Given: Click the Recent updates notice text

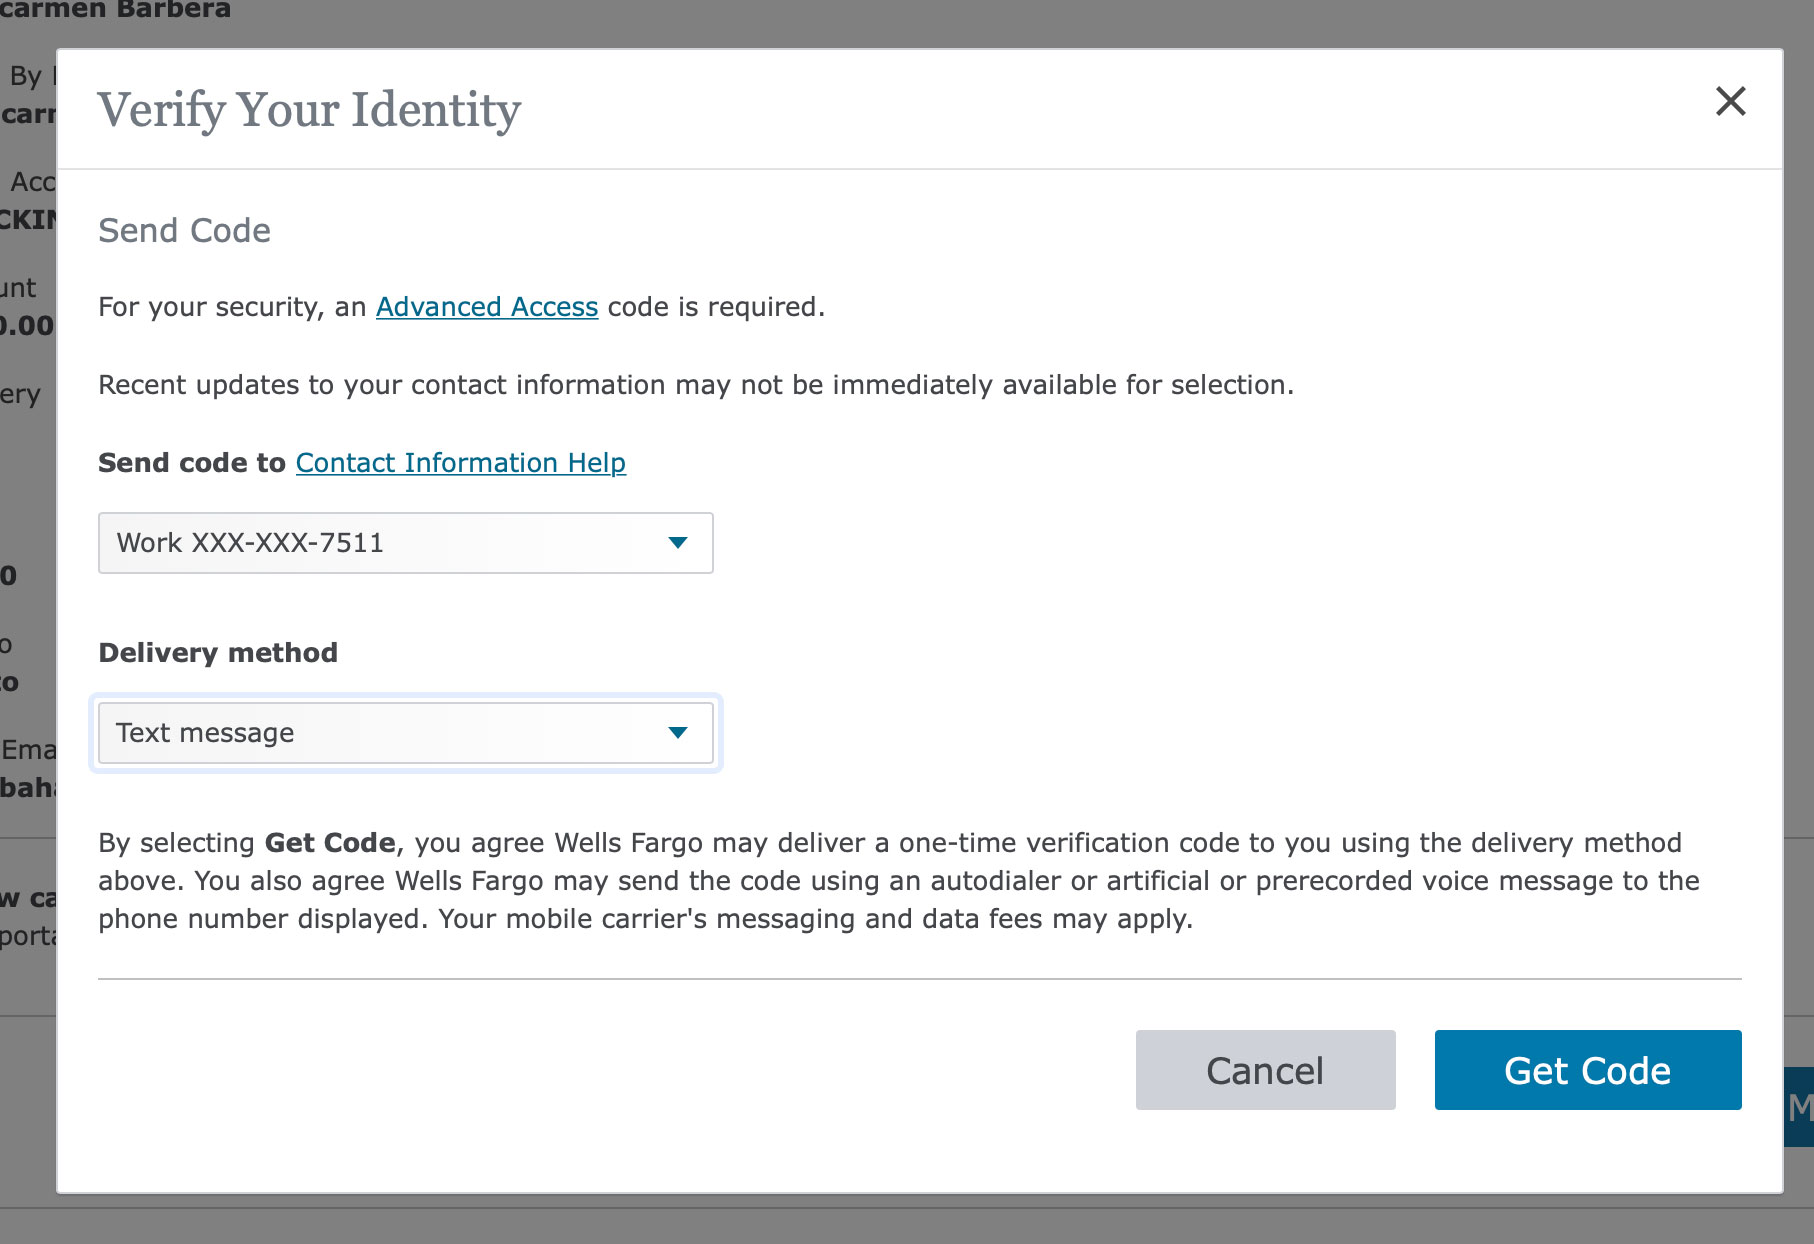Looking at the screenshot, I should click(x=696, y=385).
